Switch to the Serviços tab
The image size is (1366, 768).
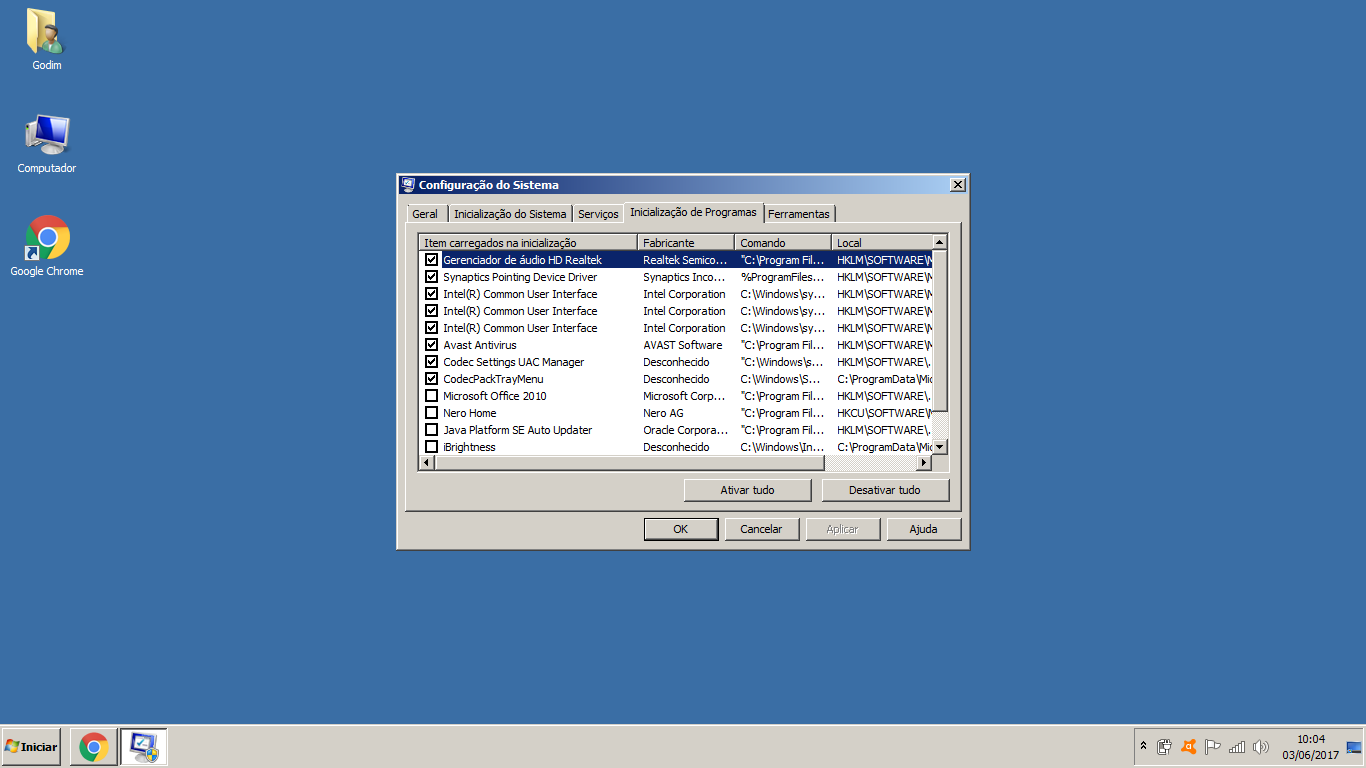point(598,214)
